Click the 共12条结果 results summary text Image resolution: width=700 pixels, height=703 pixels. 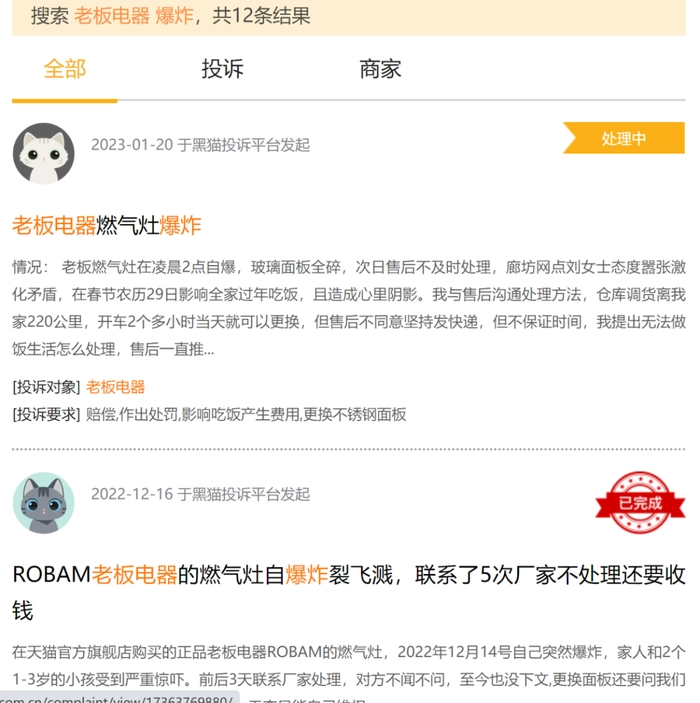261,16
